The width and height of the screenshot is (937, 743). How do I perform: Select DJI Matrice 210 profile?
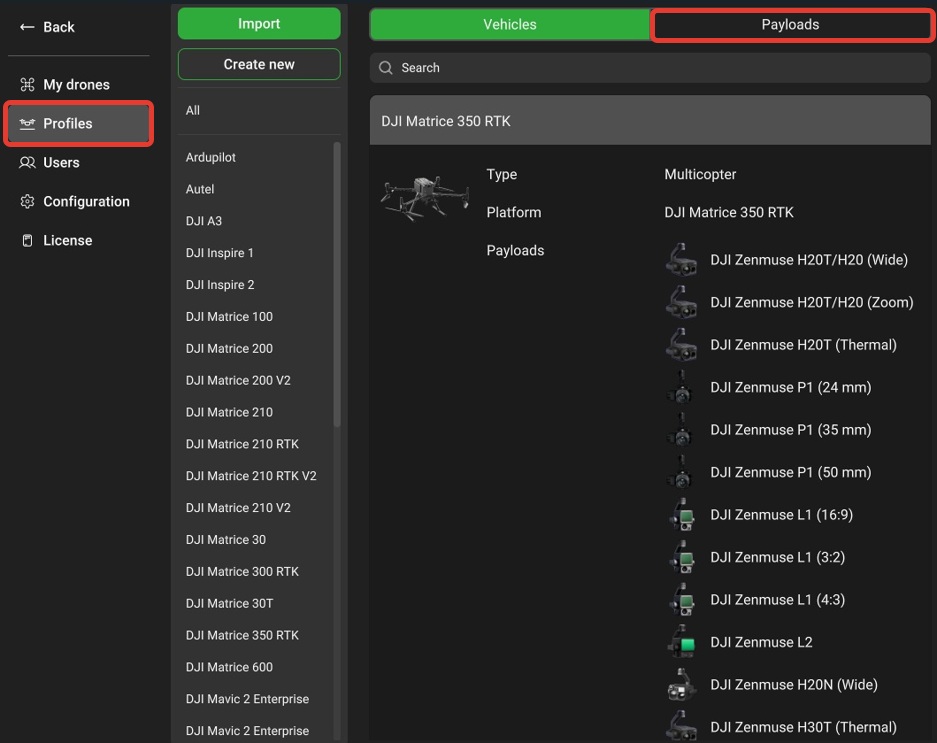click(x=229, y=412)
